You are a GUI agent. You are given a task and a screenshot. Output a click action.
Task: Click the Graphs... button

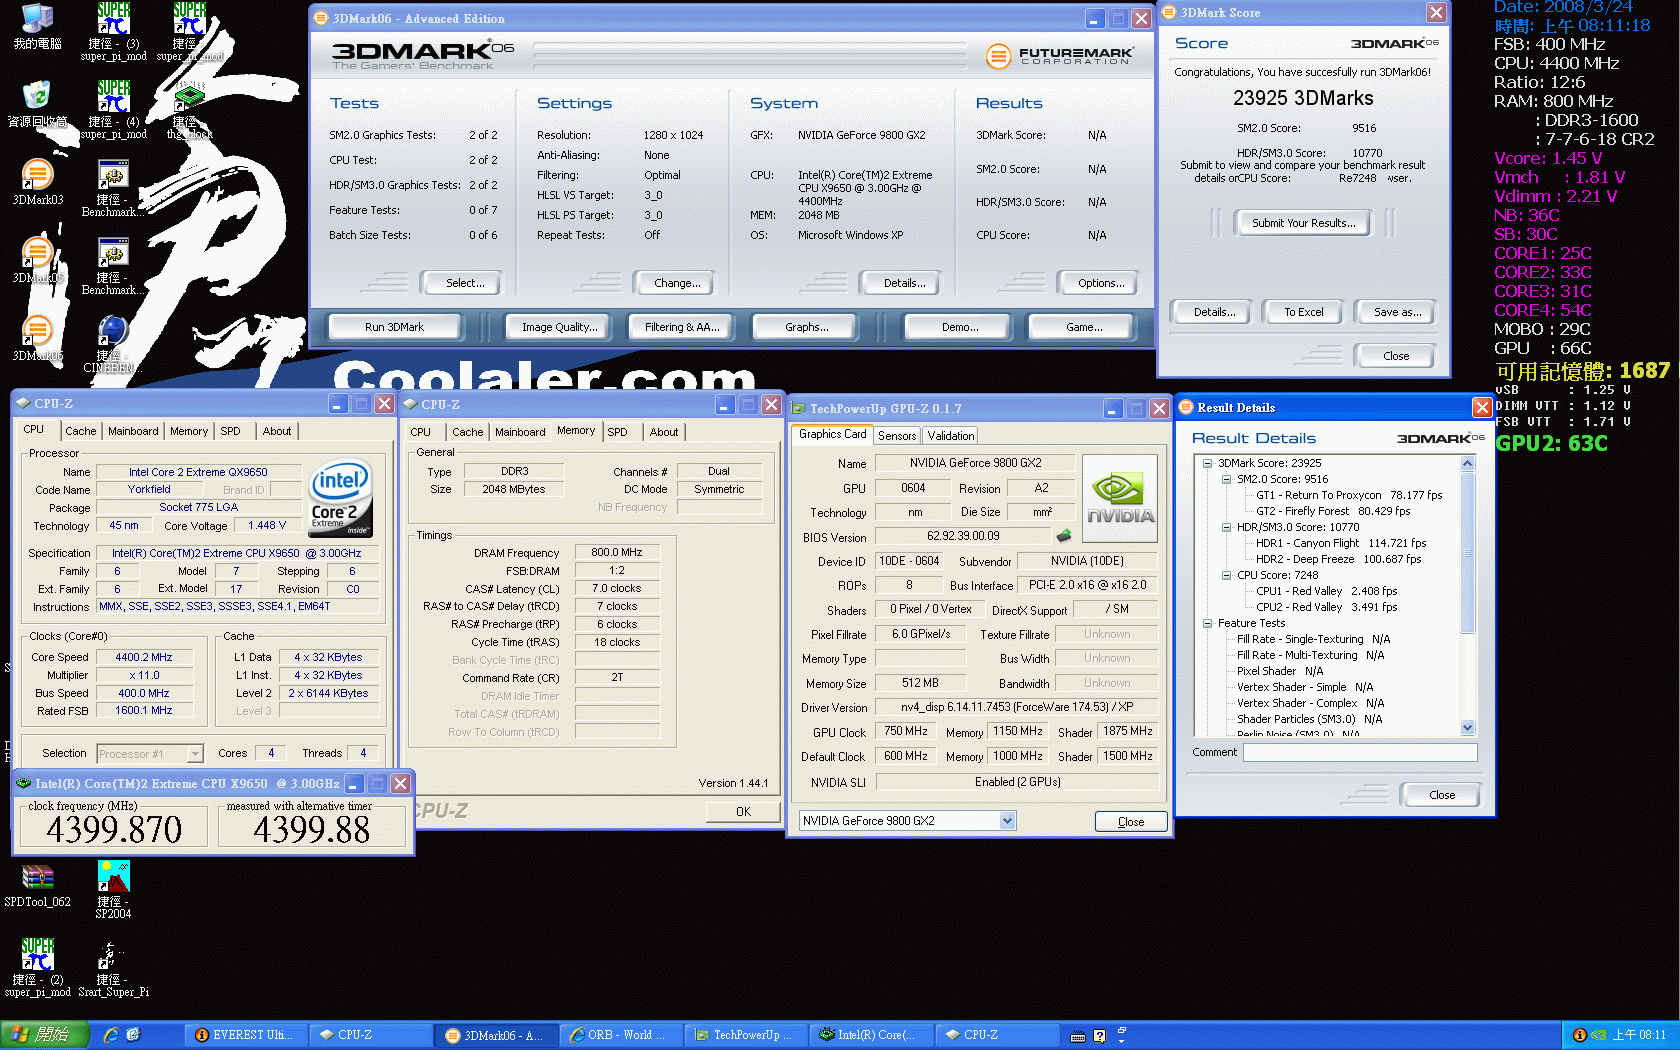tap(806, 327)
